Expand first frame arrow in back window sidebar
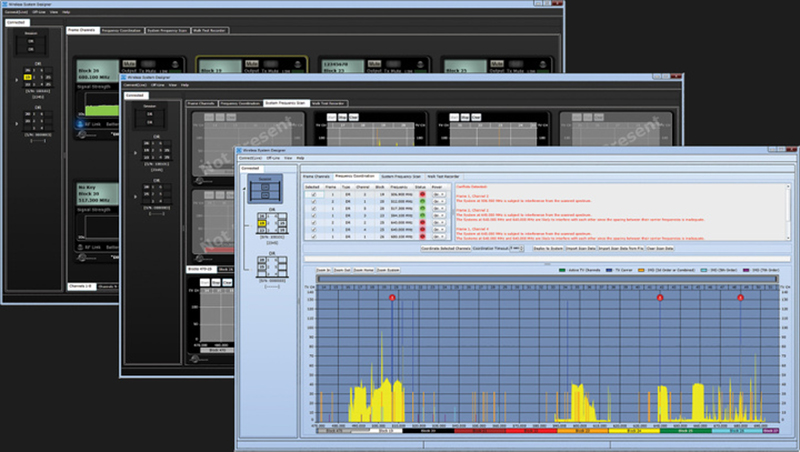 [17, 80]
